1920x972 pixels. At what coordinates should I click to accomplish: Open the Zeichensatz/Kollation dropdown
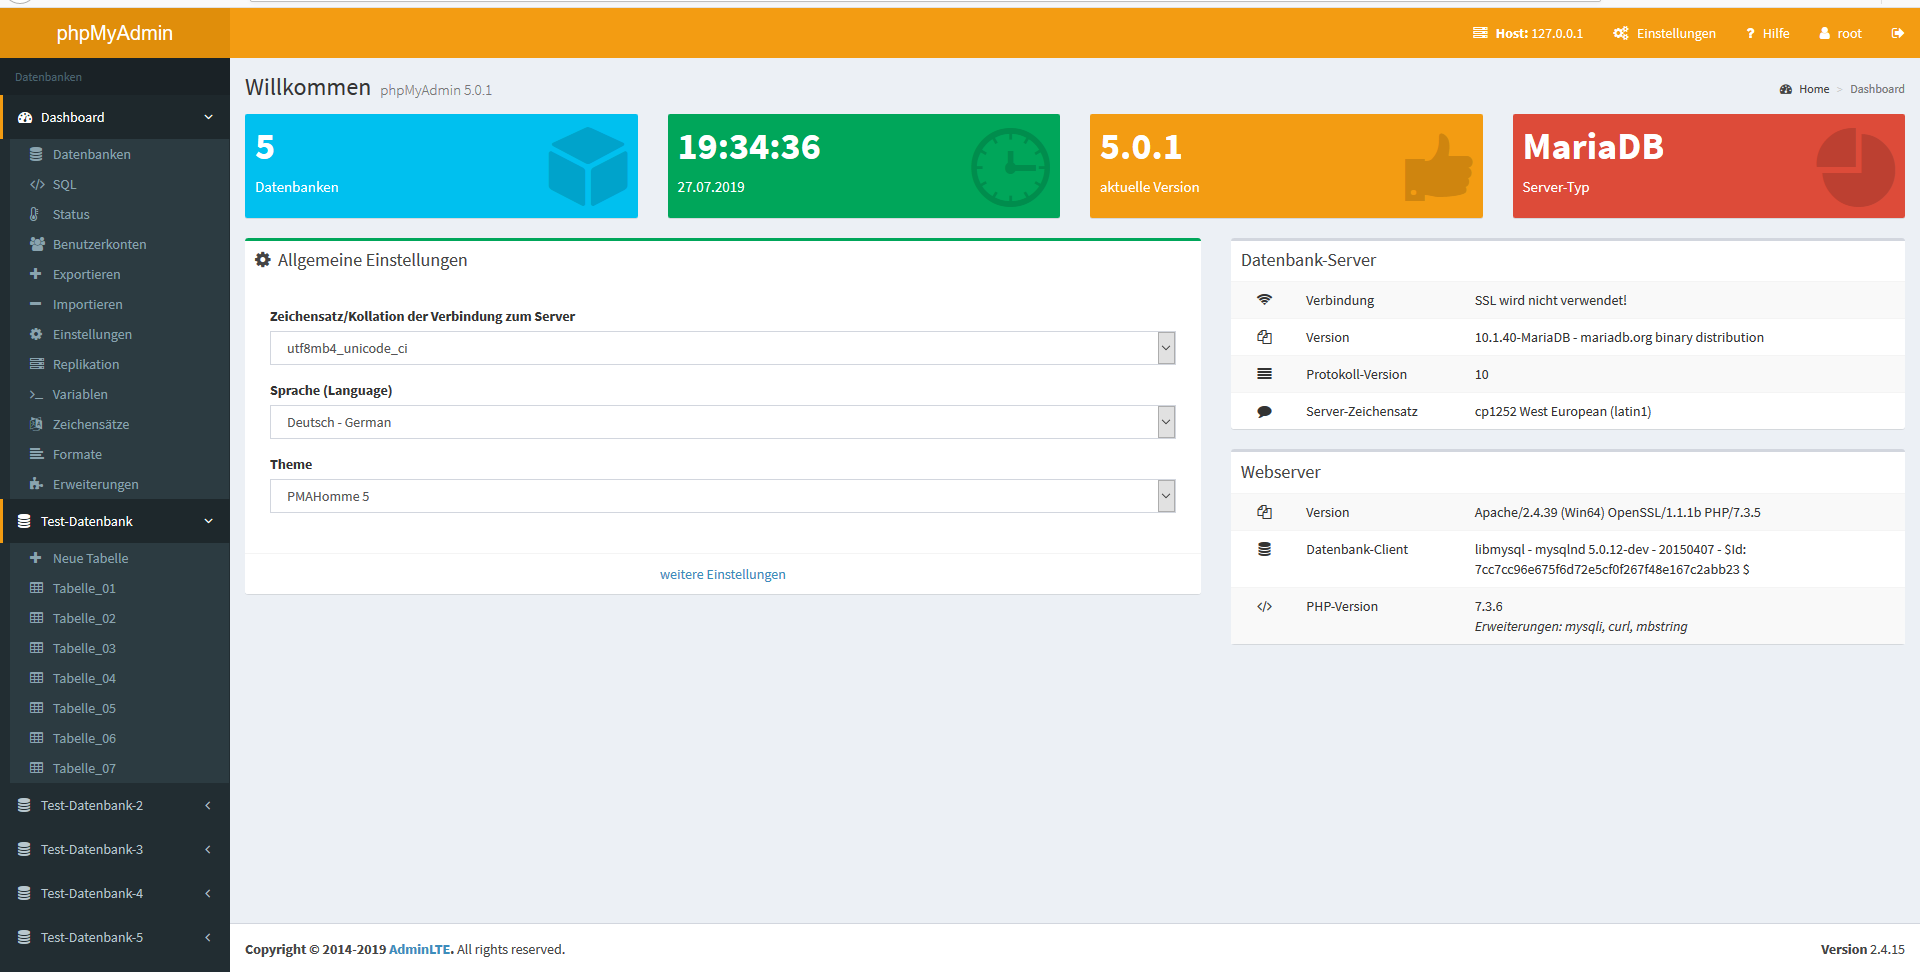coord(722,348)
